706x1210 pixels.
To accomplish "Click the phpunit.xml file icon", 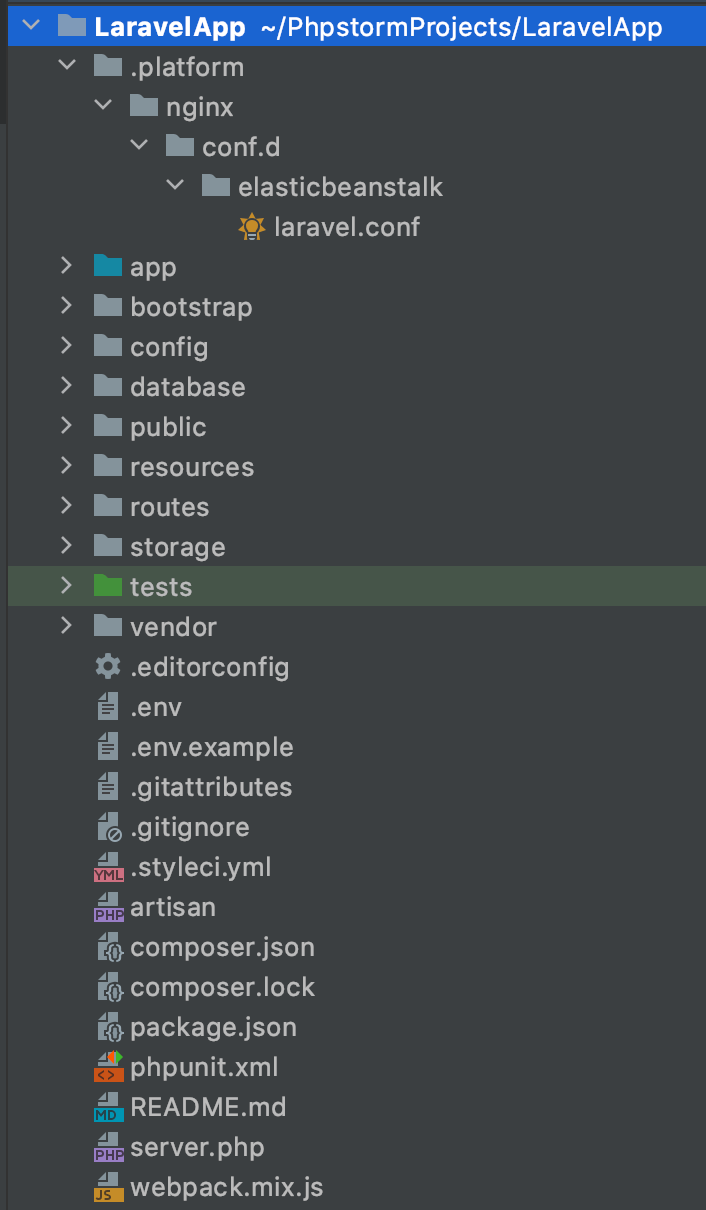I will tap(108, 1067).
